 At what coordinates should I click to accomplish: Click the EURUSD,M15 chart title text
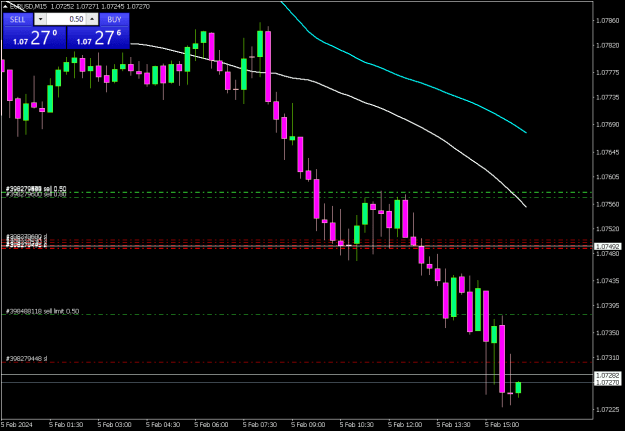27,6
